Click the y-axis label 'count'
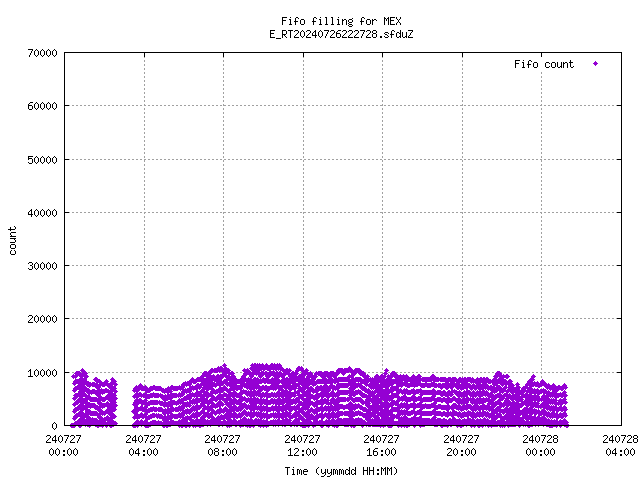This screenshot has height=480, width=640. 12,241
